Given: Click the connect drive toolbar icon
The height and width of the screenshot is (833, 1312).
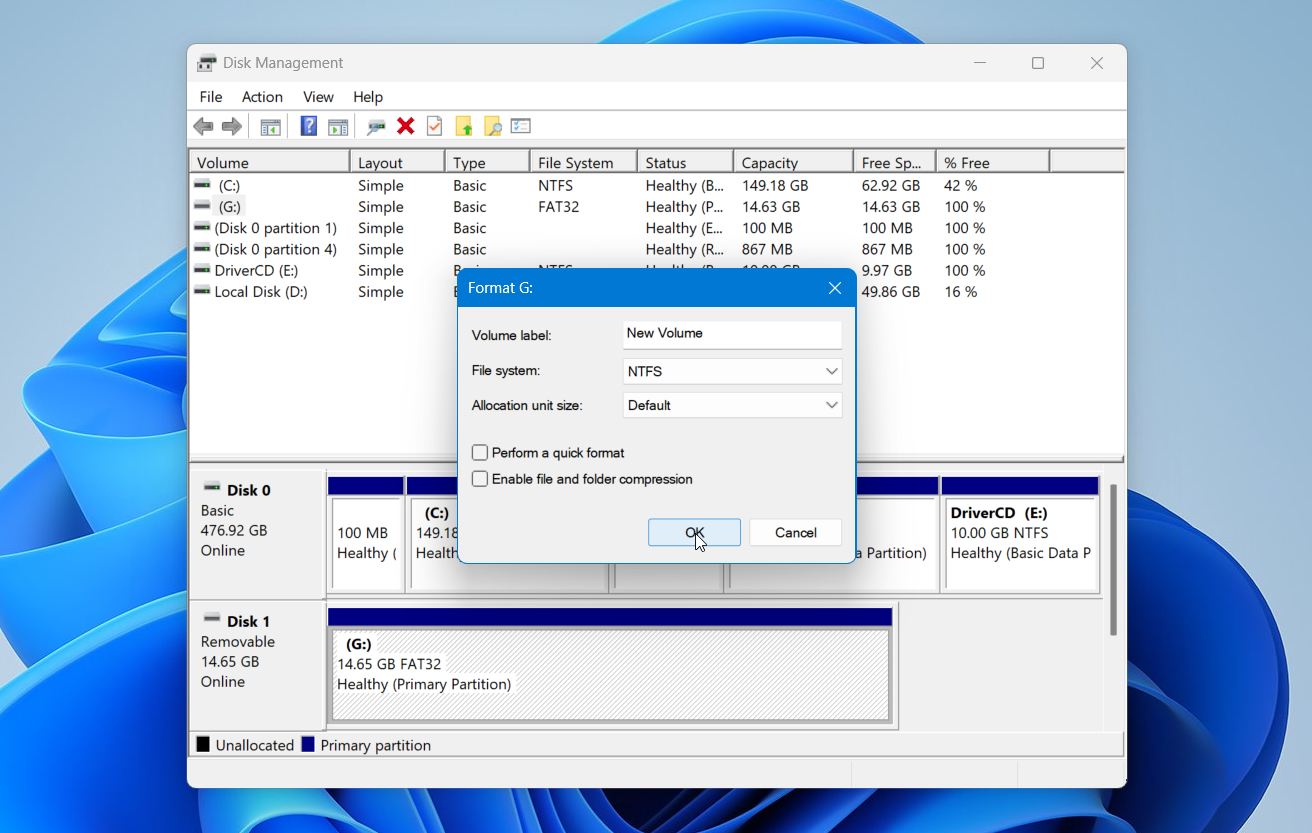Looking at the screenshot, I should [x=376, y=126].
